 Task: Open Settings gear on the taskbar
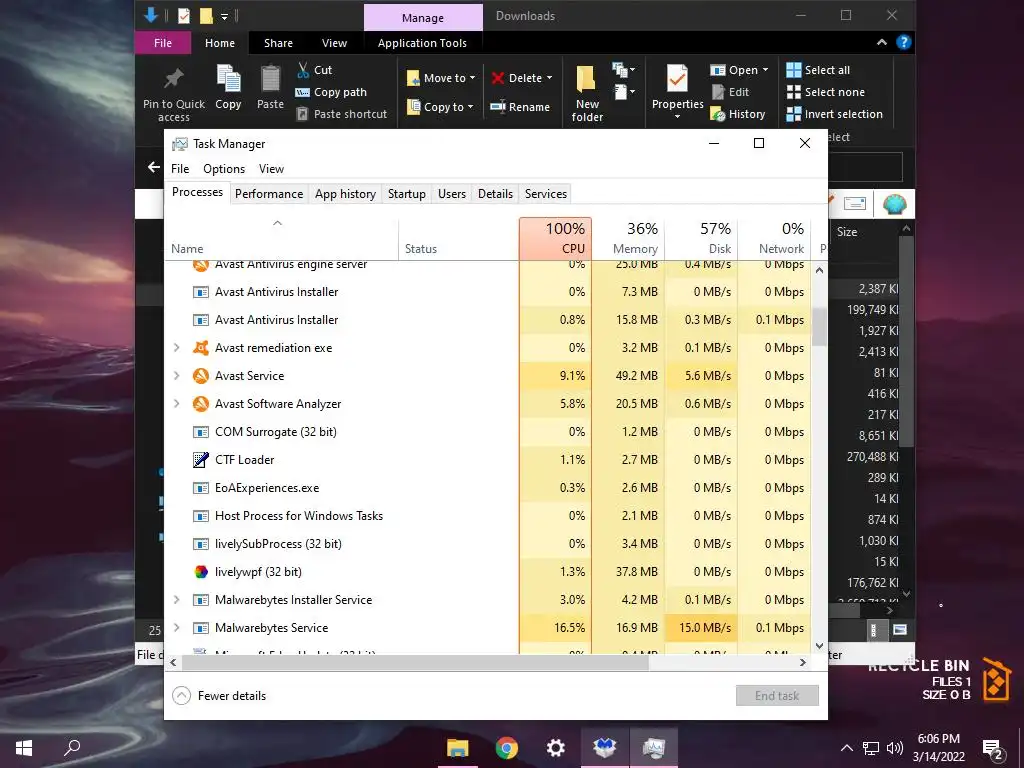tap(556, 747)
